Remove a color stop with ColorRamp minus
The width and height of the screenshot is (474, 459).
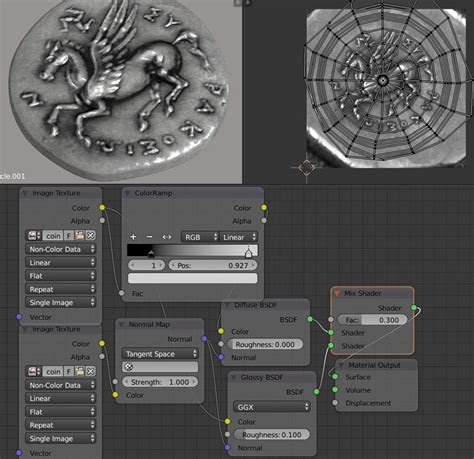149,237
